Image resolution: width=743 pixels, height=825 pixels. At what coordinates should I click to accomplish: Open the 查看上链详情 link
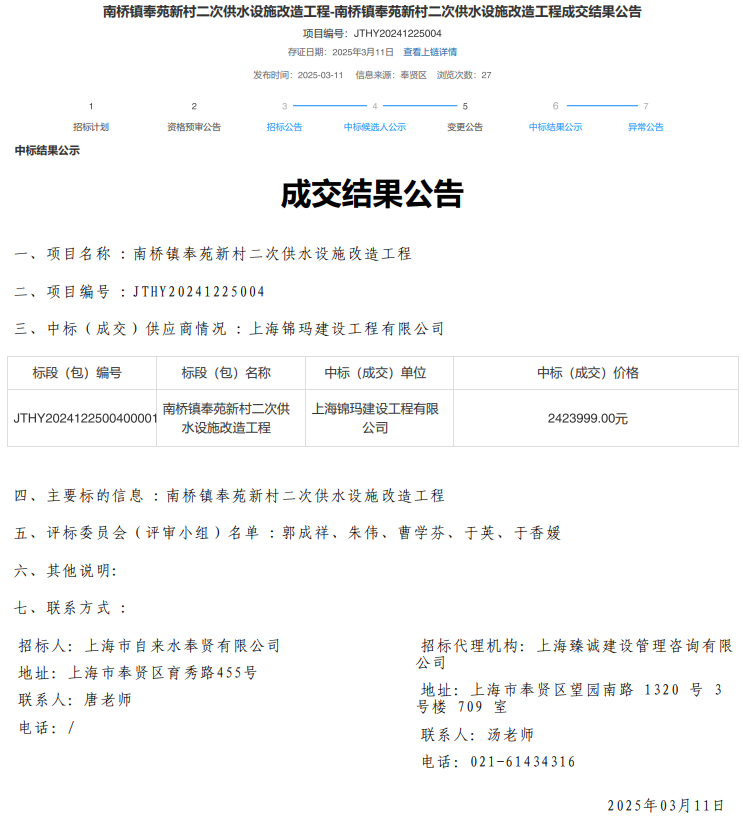point(430,52)
